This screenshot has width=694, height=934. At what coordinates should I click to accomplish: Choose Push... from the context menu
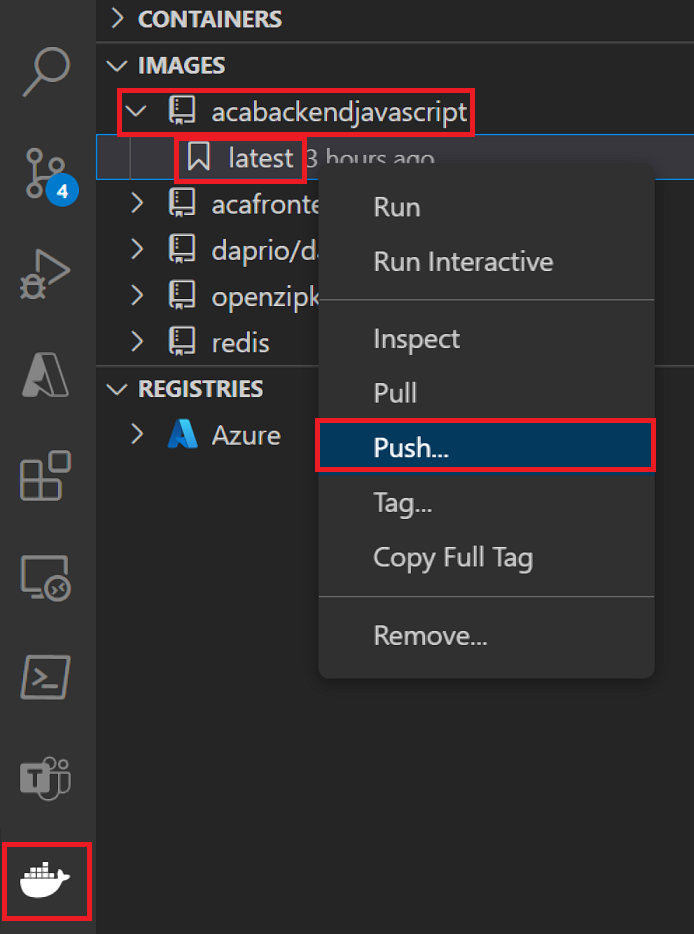[411, 447]
